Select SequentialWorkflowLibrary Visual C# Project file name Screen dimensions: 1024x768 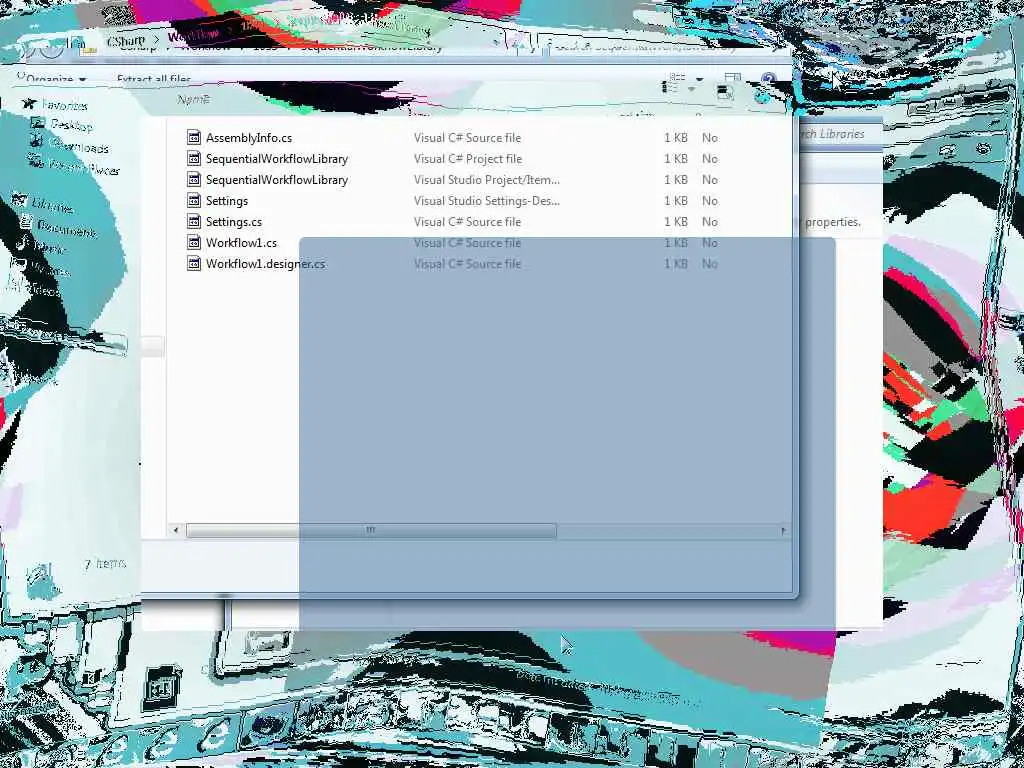click(x=277, y=159)
